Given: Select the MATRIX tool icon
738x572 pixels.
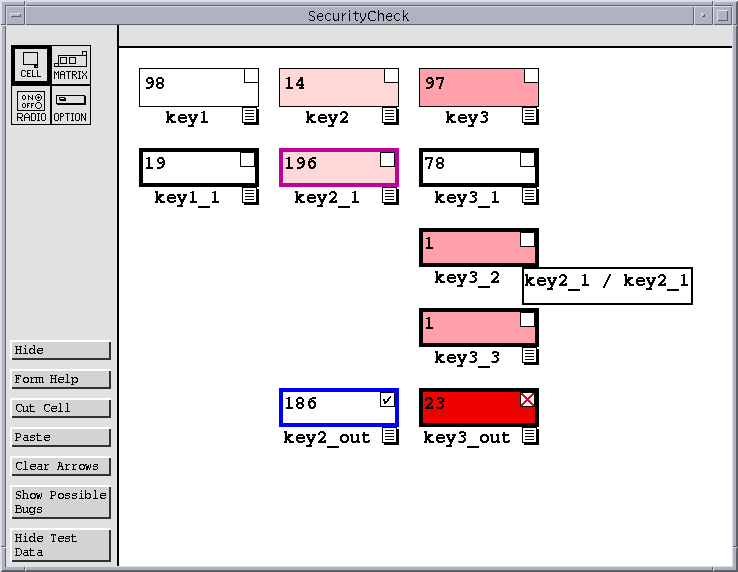Looking at the screenshot, I should pos(70,65).
